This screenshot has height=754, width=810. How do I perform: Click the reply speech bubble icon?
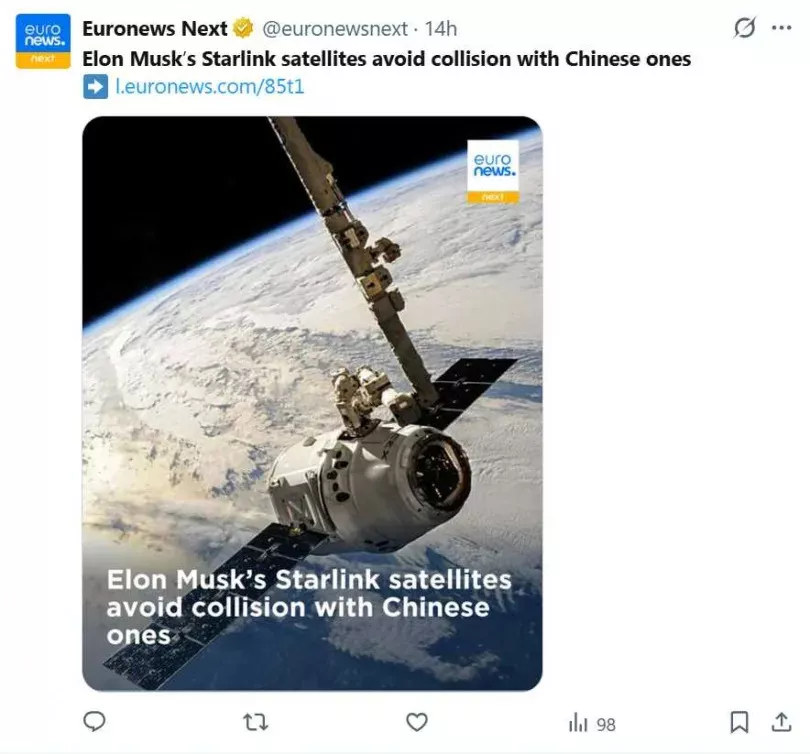(94, 721)
